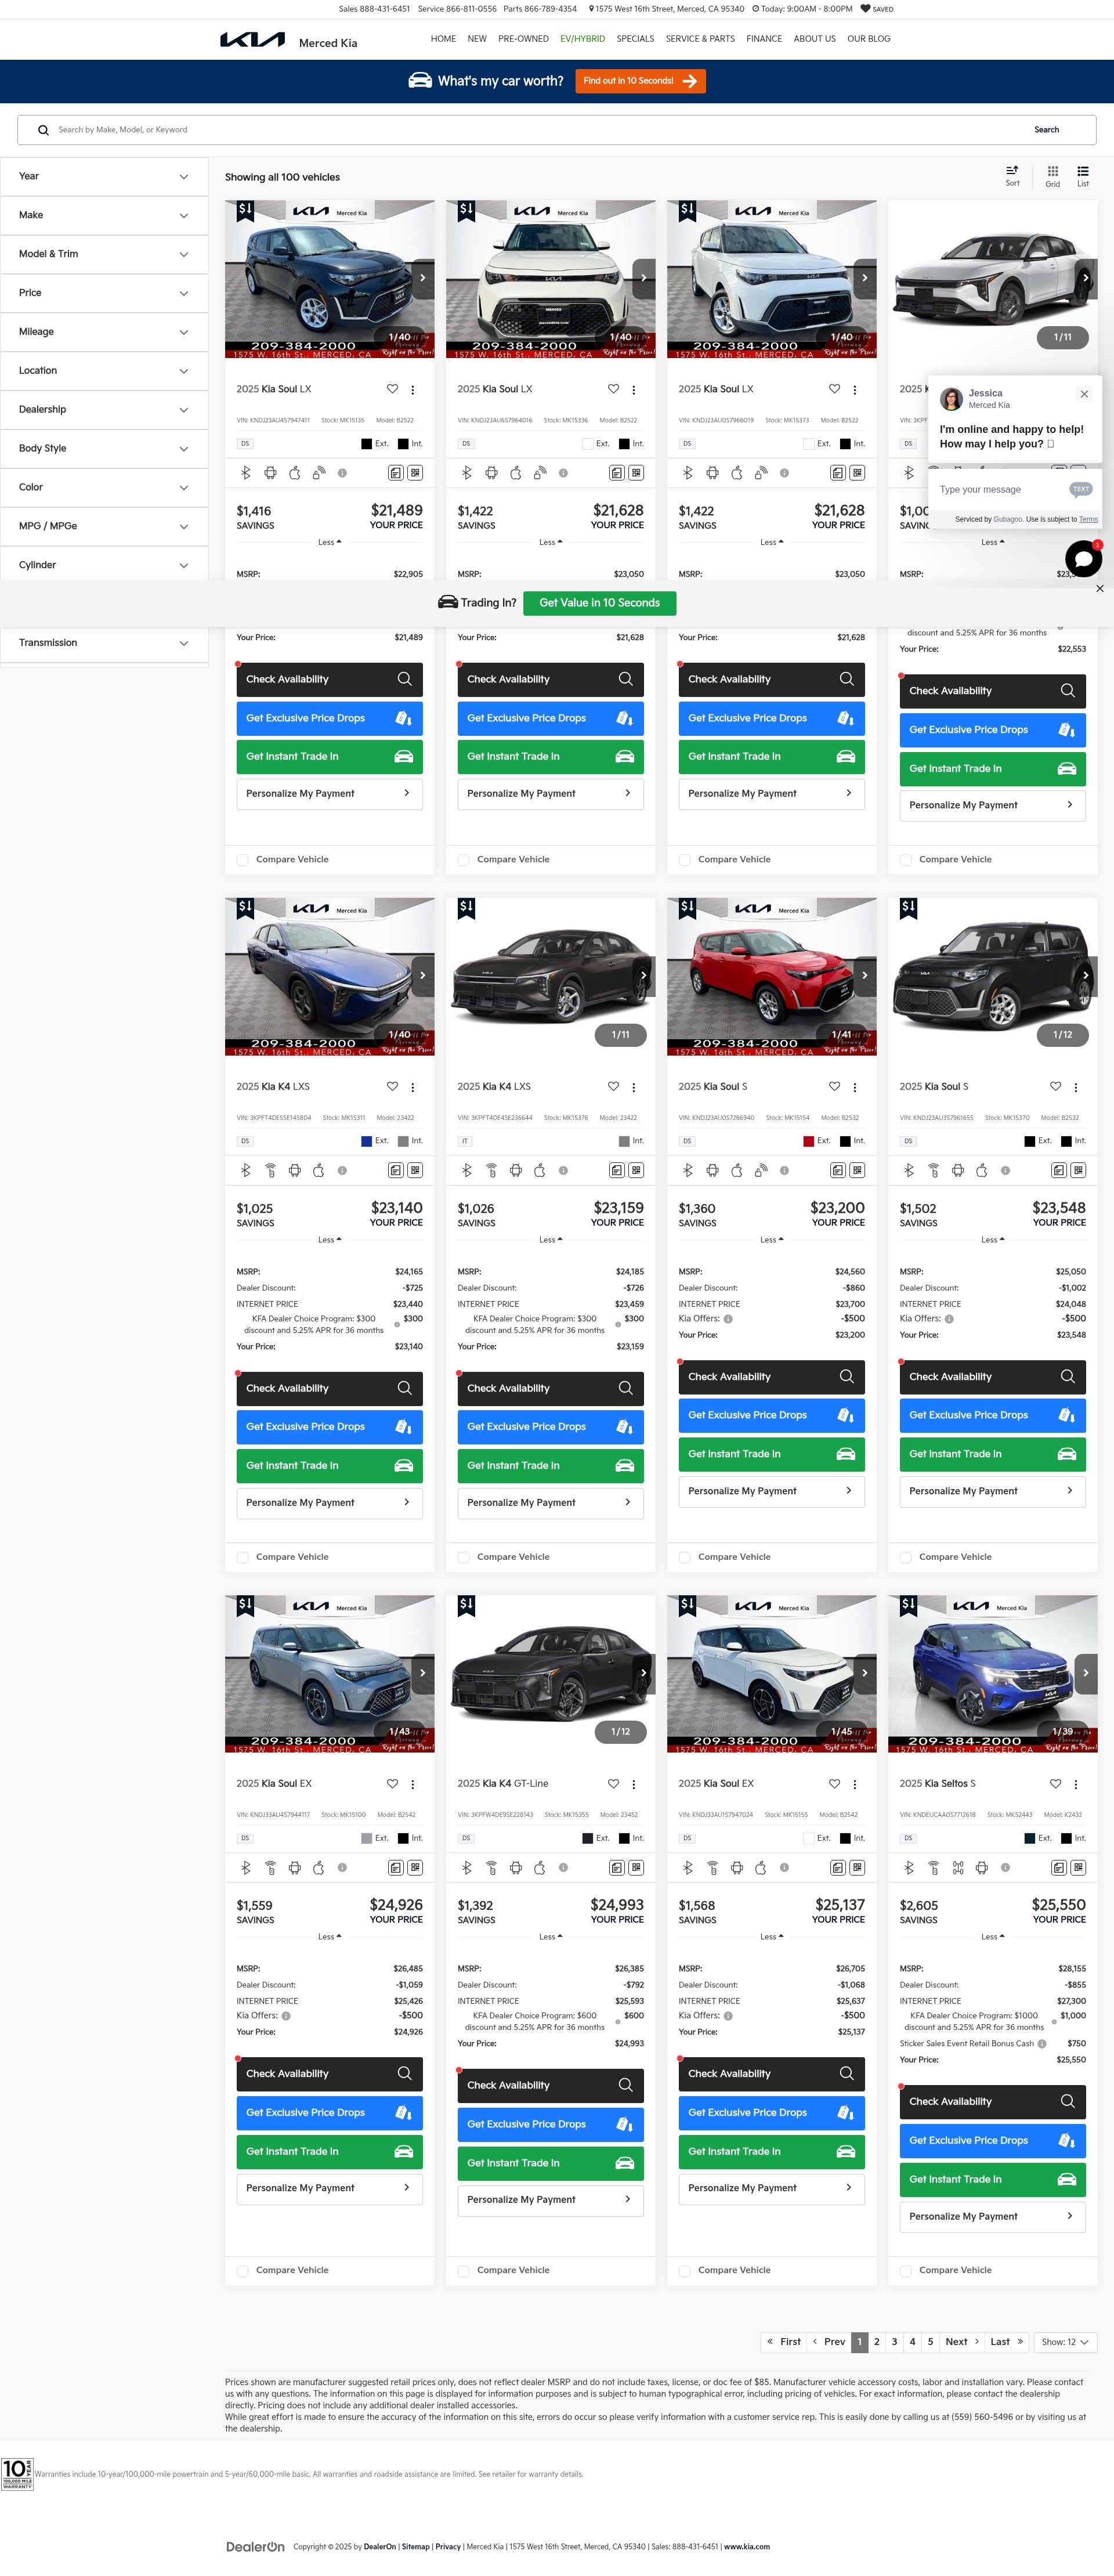
Task: Check Compare Vehicle on $23,140 Kia K4 LXS
Action: [243, 1557]
